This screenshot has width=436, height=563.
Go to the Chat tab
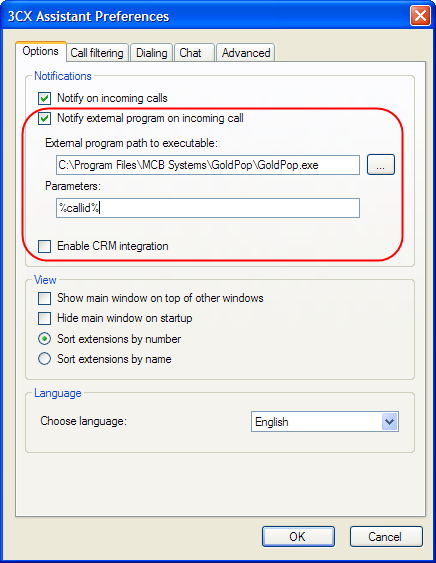194,53
